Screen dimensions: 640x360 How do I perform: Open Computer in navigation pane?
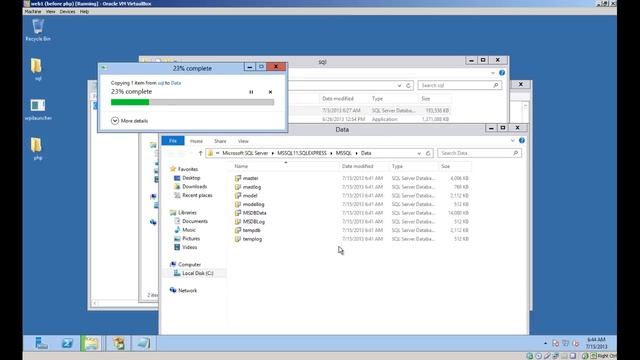coord(189,264)
